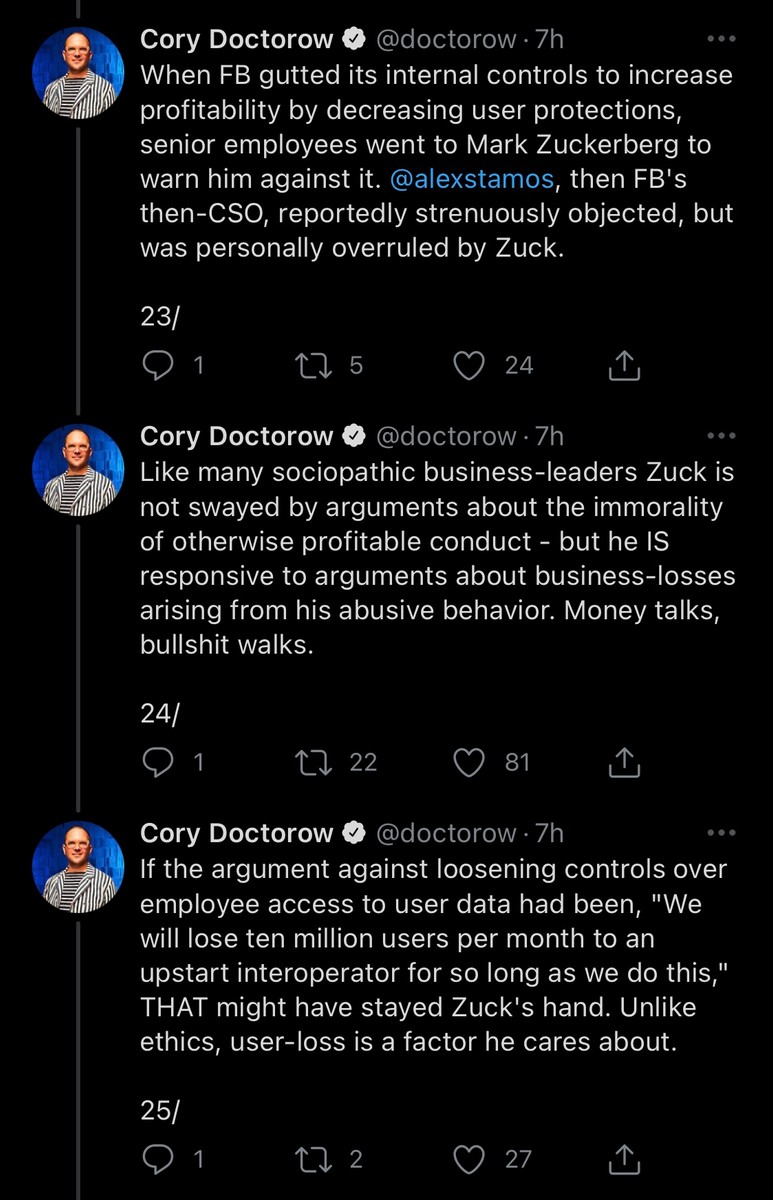Screen dimensions: 773x1200
Task: Reply to the tweet numbered 23/
Action: click(158, 366)
